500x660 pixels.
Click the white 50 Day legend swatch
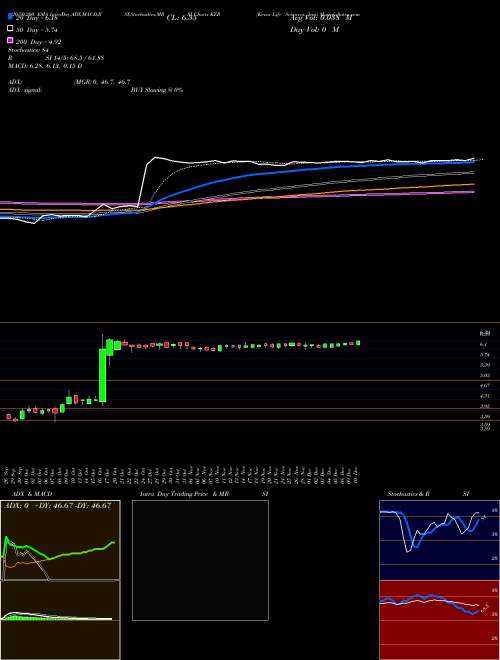(10, 29)
